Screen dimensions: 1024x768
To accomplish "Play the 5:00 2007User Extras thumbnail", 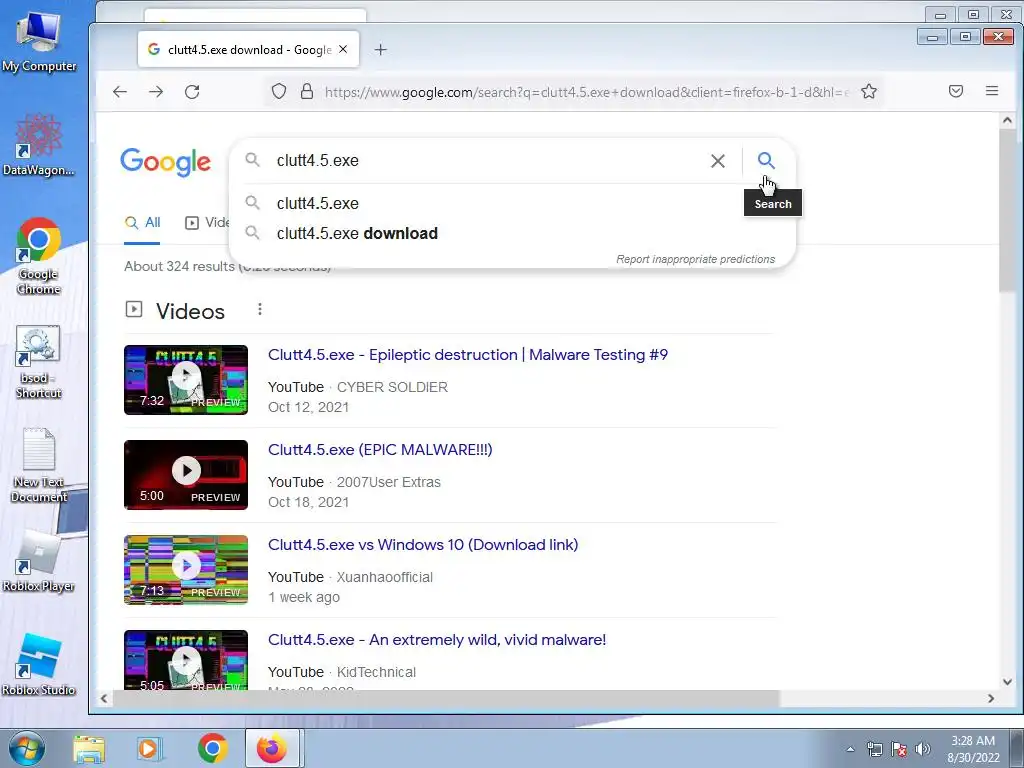I will [x=186, y=475].
